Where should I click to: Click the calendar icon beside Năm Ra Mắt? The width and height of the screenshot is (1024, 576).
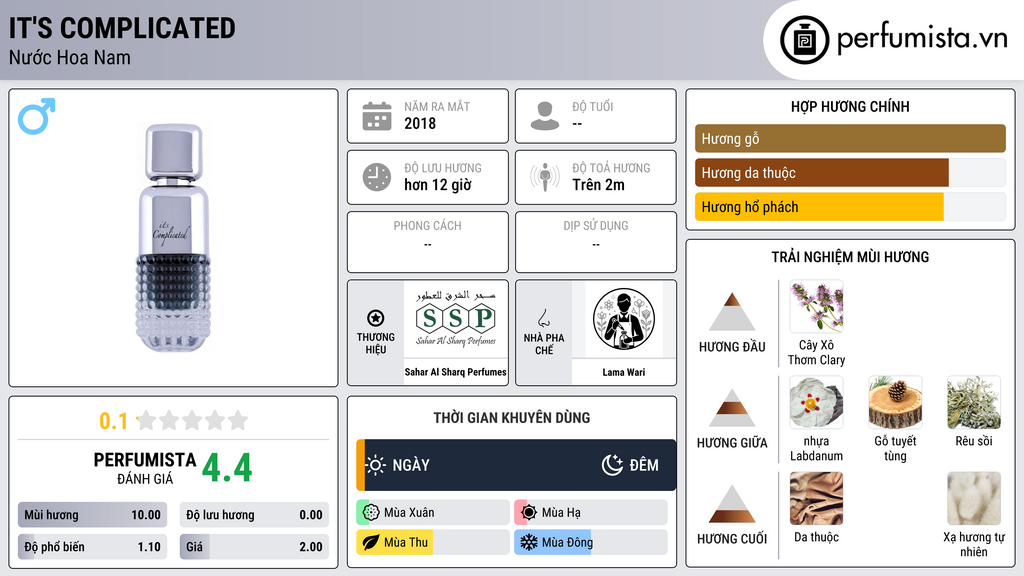pos(377,116)
